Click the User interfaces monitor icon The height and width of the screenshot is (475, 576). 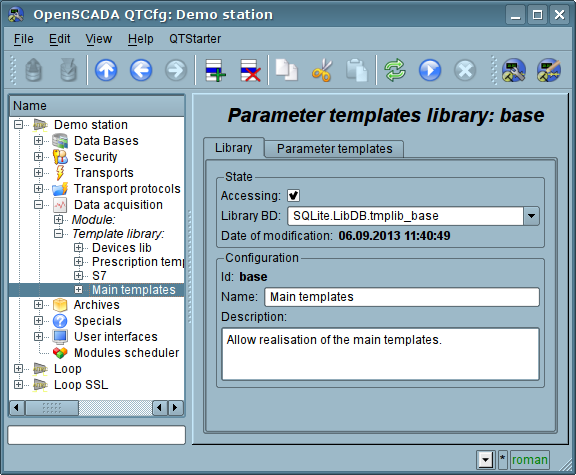(x=60, y=337)
